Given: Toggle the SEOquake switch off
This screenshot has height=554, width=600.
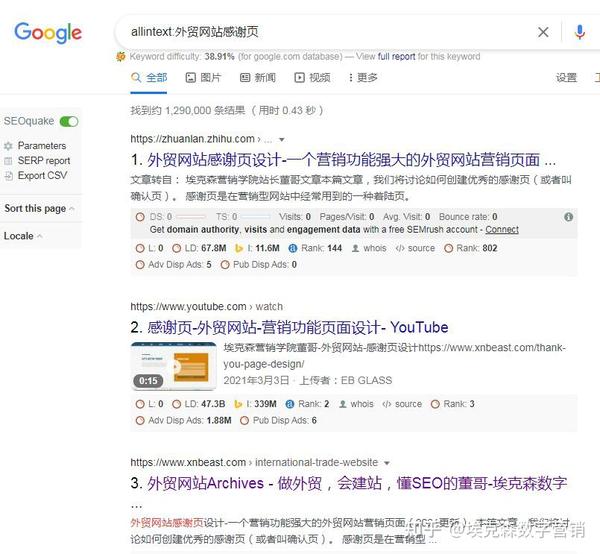Looking at the screenshot, I should [x=69, y=121].
